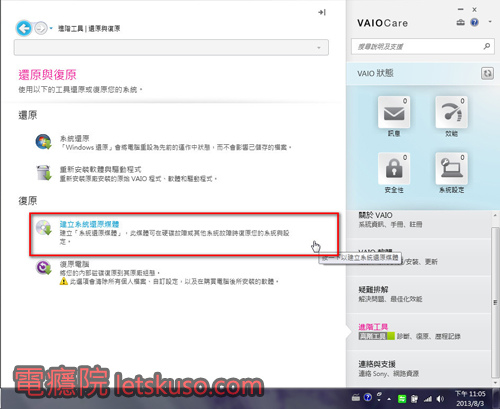The width and height of the screenshot is (500, 409).
Task: Click the blue help icon in system tray
Action: pos(368,397)
